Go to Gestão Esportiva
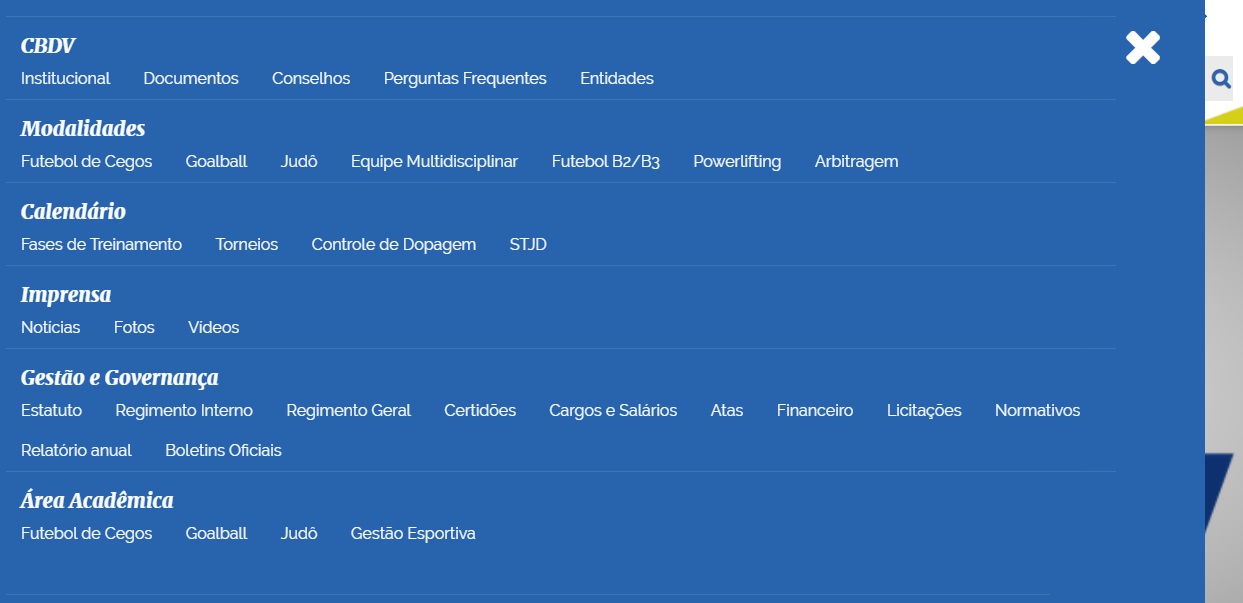This screenshot has width=1243, height=603. (413, 533)
